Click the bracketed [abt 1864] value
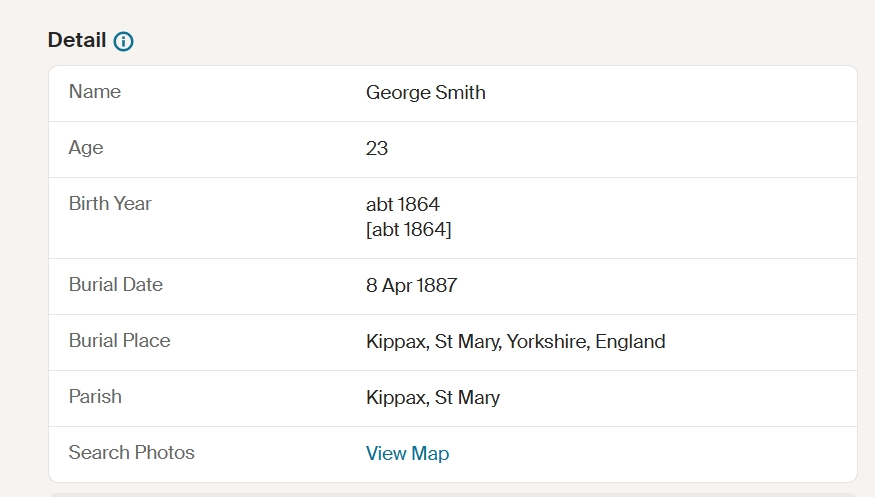The image size is (875, 497). tap(408, 229)
